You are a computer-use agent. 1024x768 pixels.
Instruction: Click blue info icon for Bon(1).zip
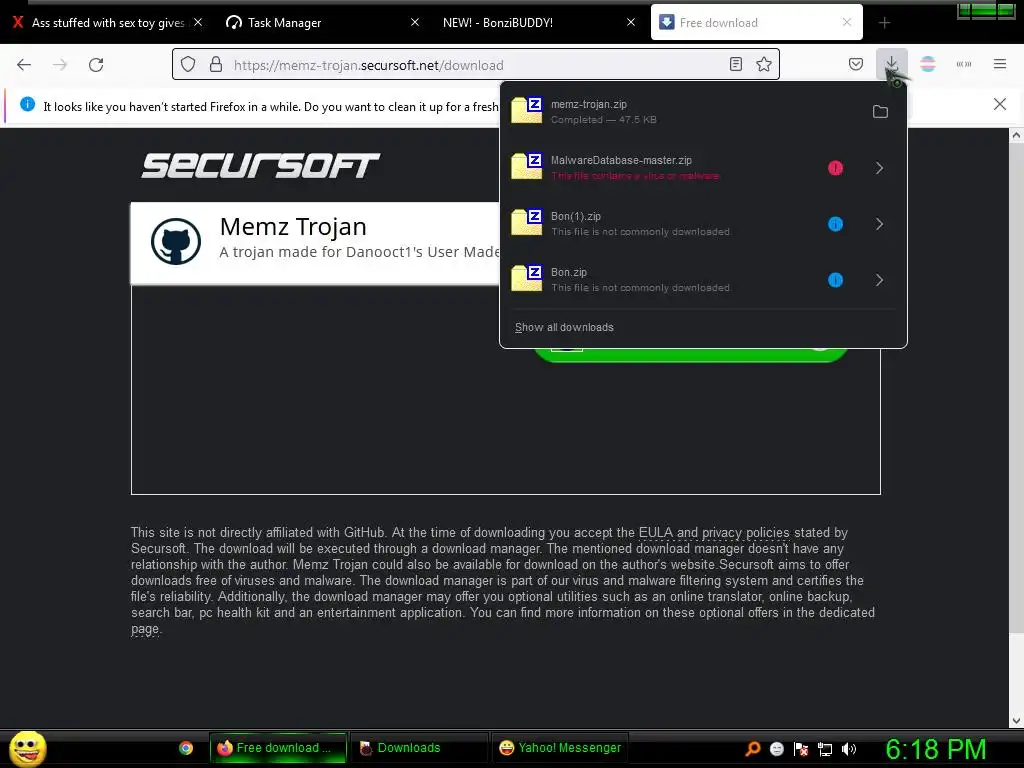[x=835, y=224]
